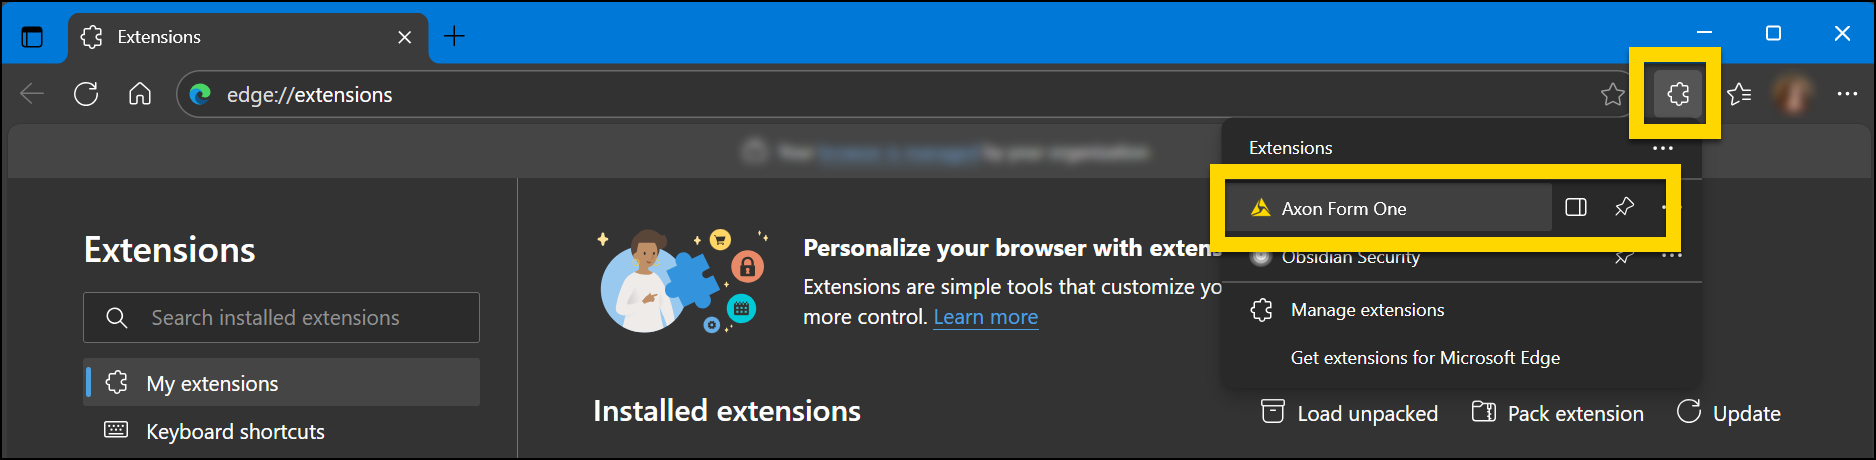Go to the Home page
This screenshot has width=1876, height=460.
pos(140,94)
